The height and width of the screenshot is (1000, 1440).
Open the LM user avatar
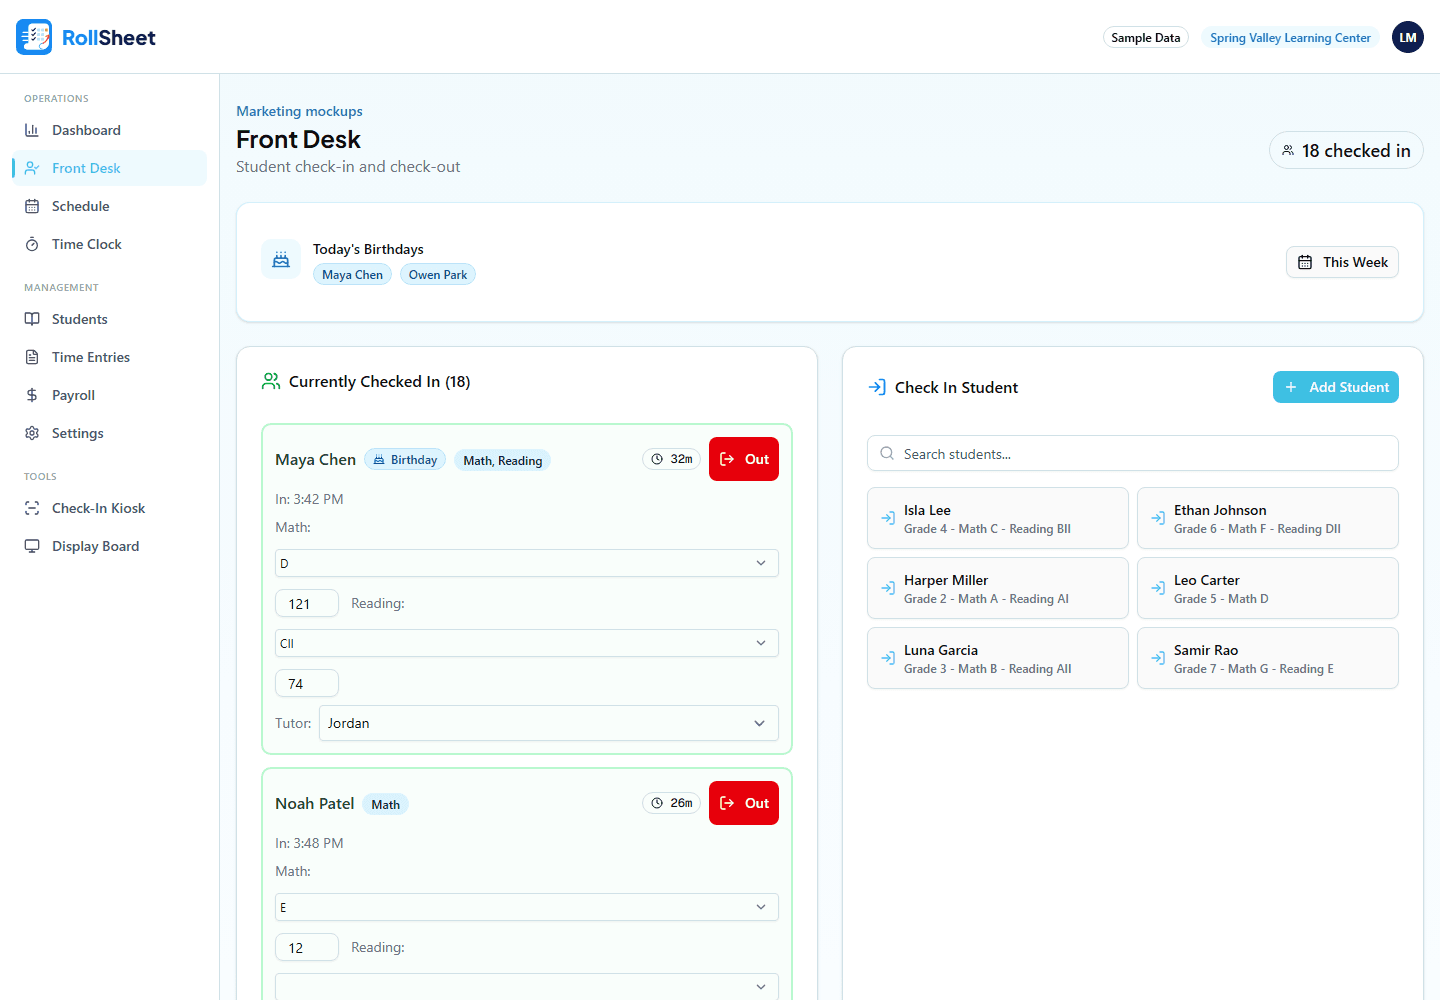click(1408, 37)
